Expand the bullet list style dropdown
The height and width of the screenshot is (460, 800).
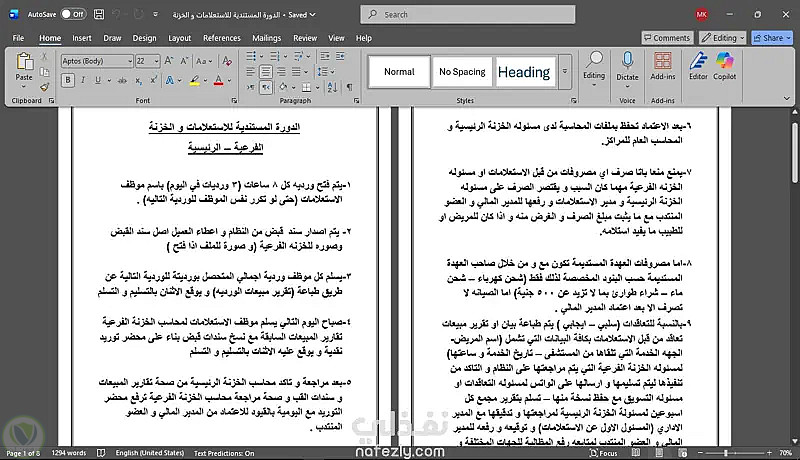(x=261, y=57)
